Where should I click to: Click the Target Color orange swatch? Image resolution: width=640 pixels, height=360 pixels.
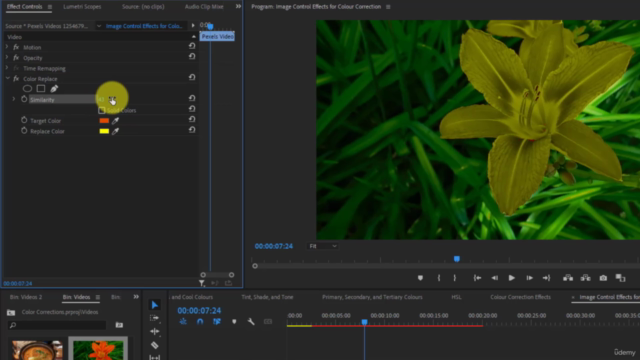click(x=104, y=121)
